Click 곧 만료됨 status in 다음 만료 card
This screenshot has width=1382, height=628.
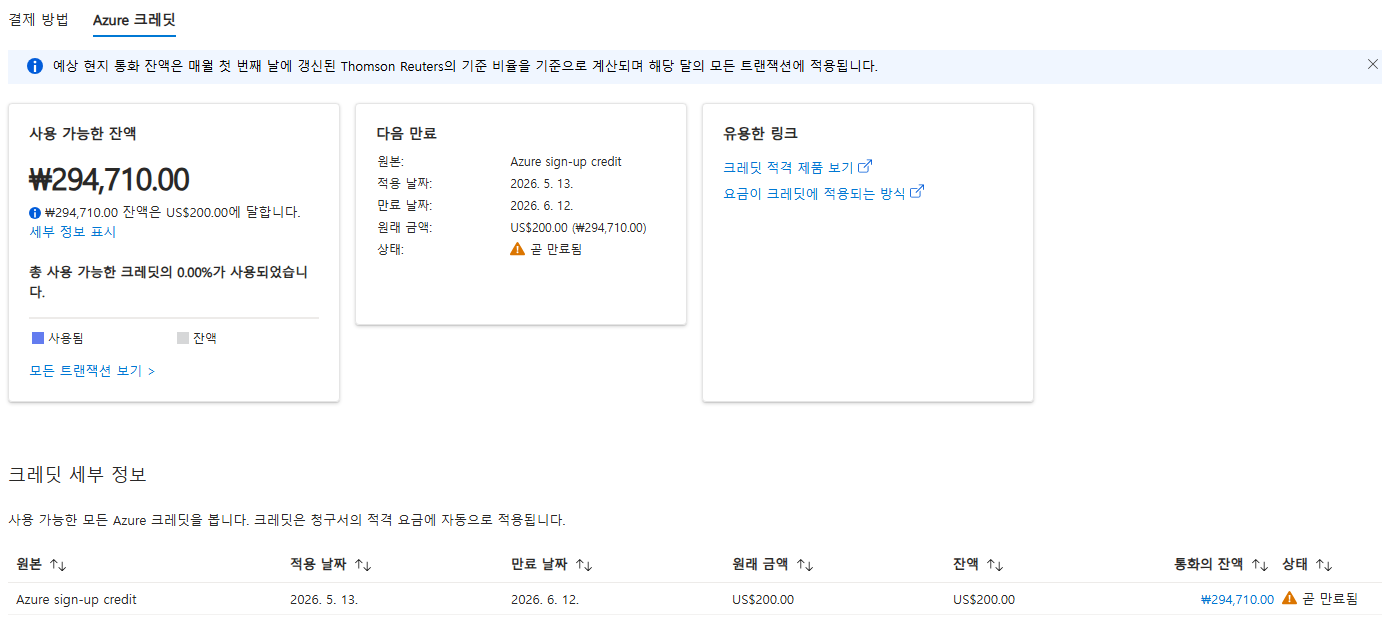[556, 249]
